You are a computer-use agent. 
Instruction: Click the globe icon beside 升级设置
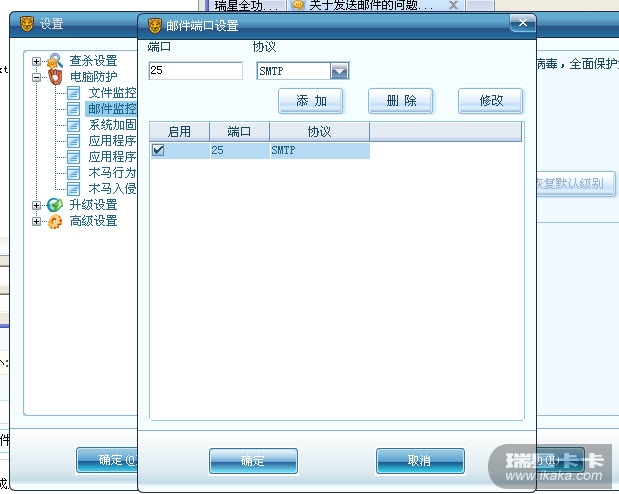tap(55, 205)
